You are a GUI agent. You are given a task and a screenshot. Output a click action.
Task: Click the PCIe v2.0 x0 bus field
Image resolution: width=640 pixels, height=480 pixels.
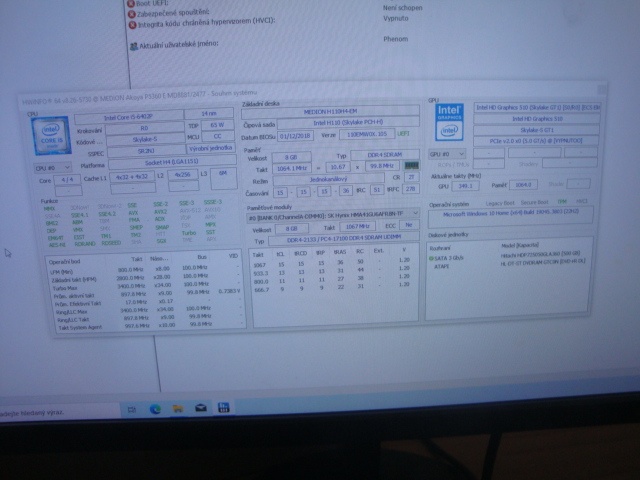[x=536, y=141]
